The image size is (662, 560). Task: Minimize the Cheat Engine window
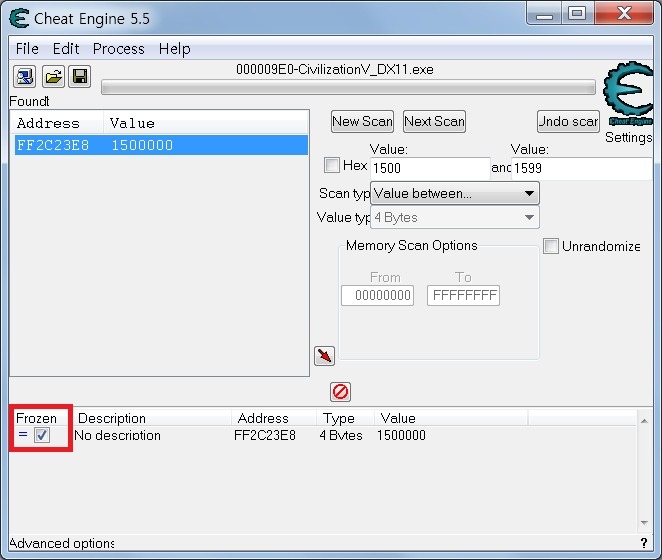(x=544, y=14)
